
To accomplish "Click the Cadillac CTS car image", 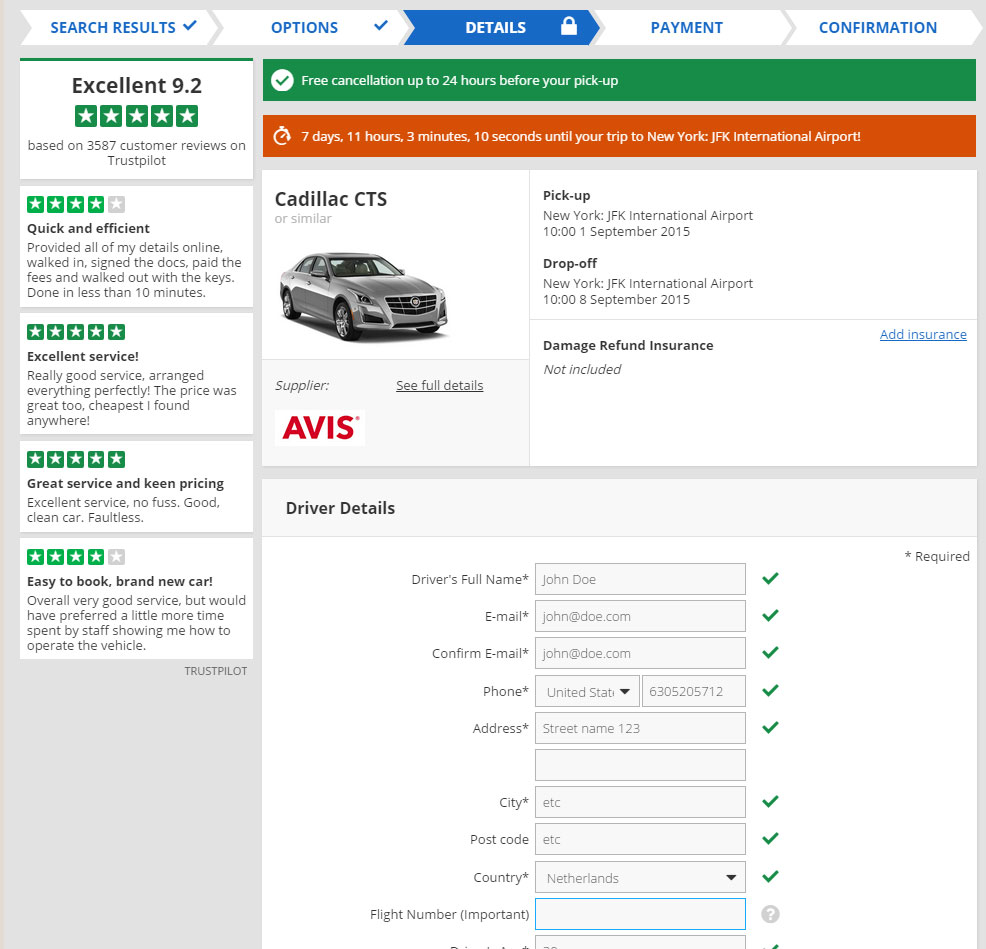I will 363,296.
